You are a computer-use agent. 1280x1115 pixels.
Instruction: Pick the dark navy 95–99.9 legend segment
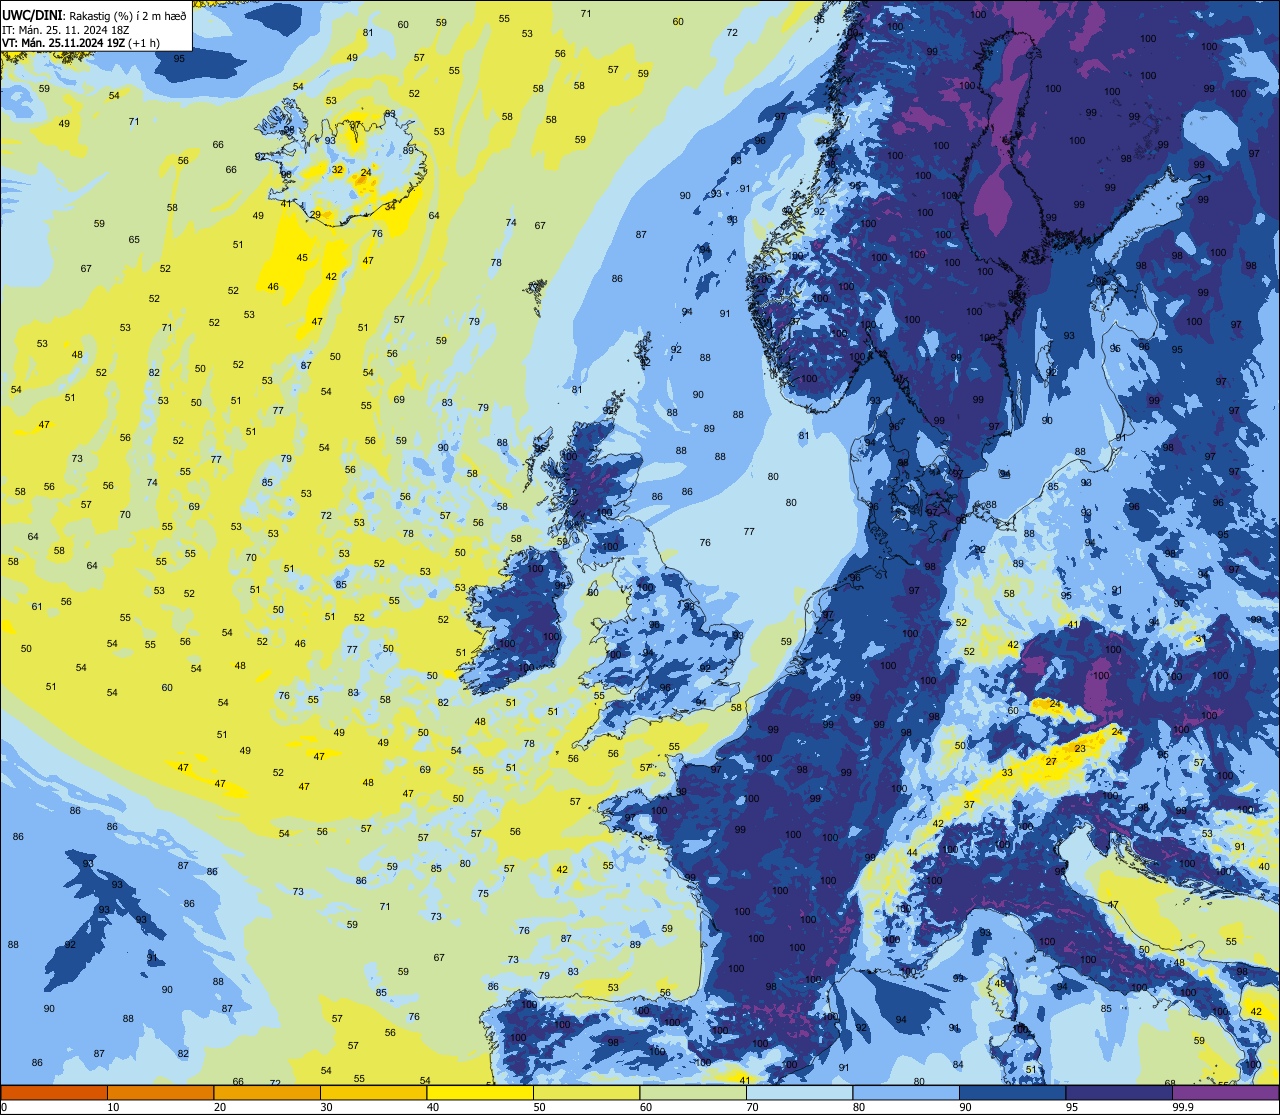pos(1119,1092)
